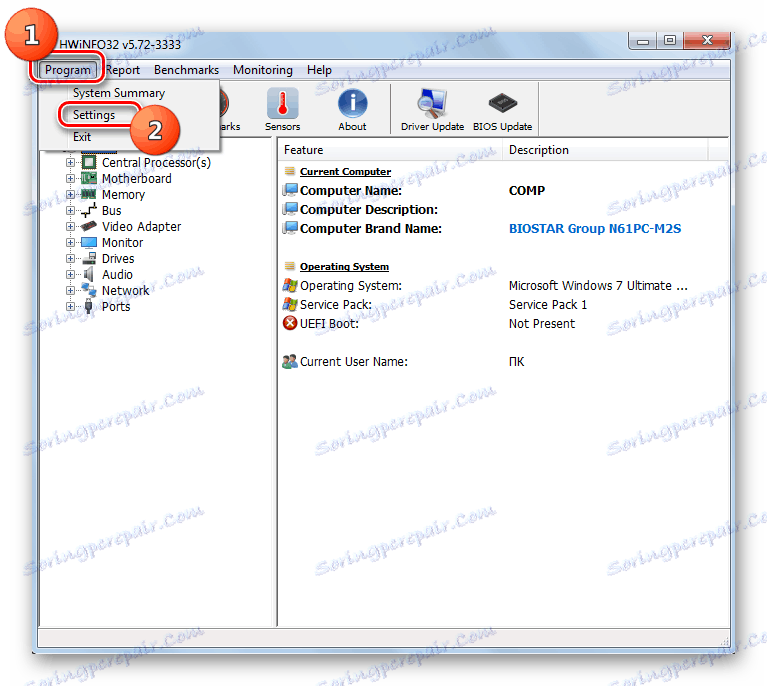The height and width of the screenshot is (686, 767).
Task: Open the Monitoring menu
Action: tap(263, 70)
